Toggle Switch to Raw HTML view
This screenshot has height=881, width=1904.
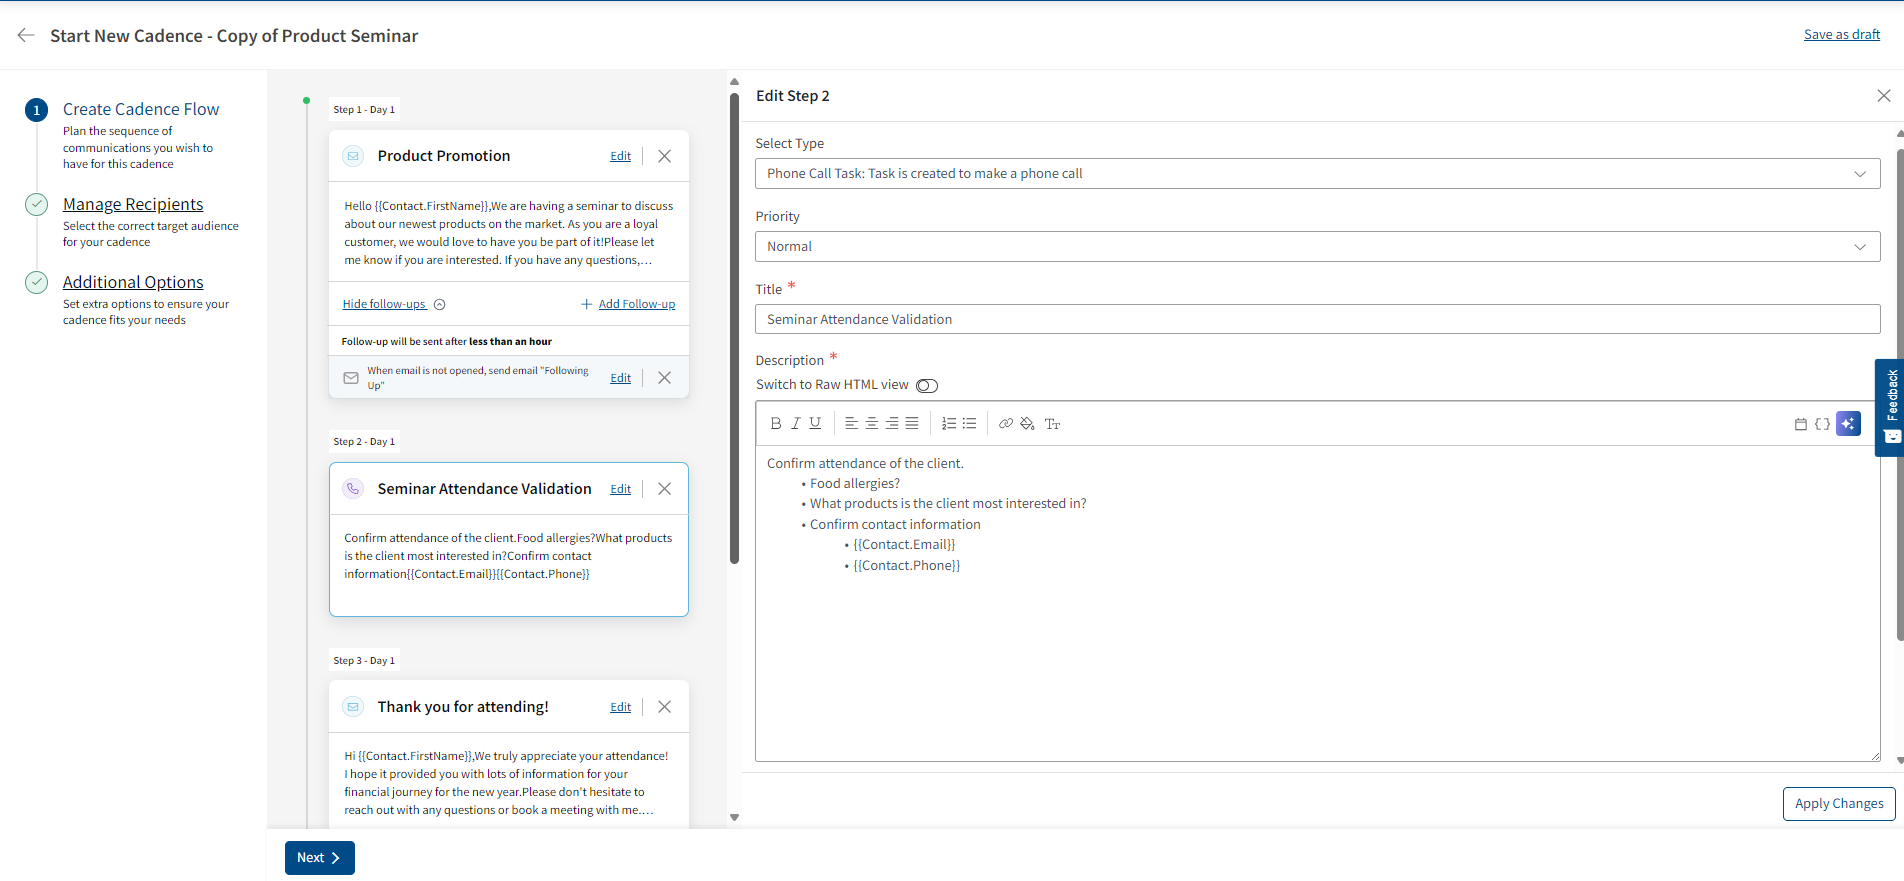pyautogui.click(x=927, y=386)
